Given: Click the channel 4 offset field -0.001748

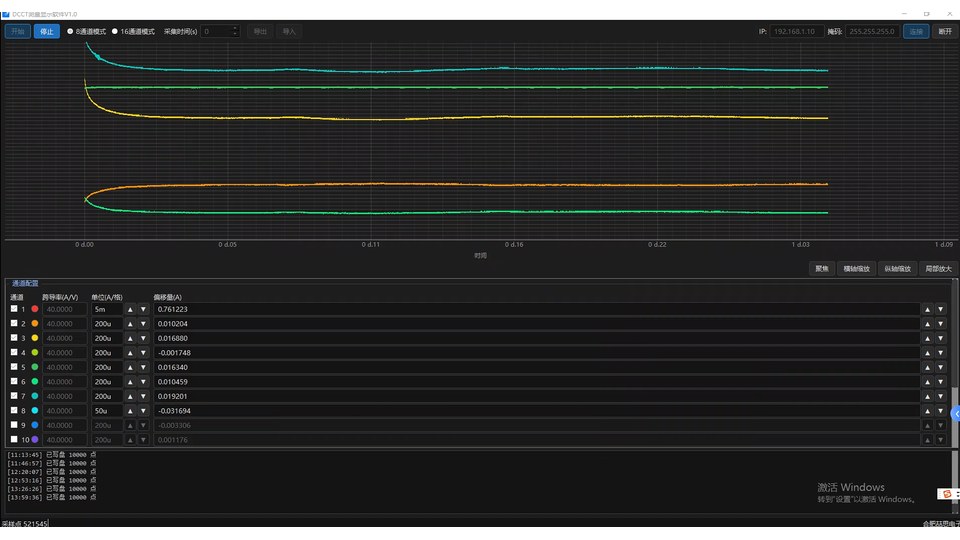Looking at the screenshot, I should (x=536, y=353).
